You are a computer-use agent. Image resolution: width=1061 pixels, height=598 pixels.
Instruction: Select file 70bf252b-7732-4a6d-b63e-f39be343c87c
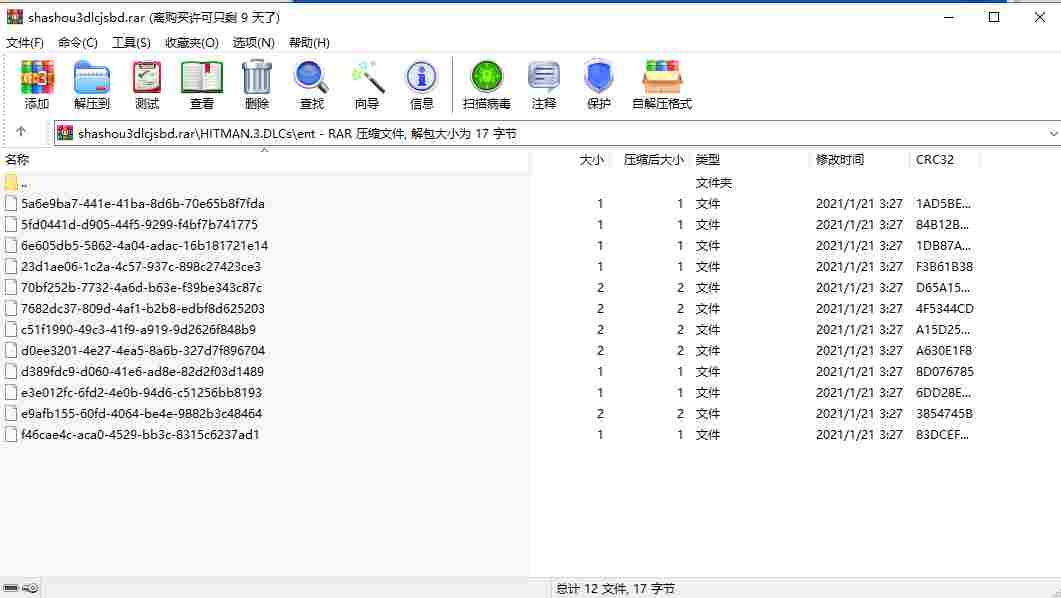[141, 288]
